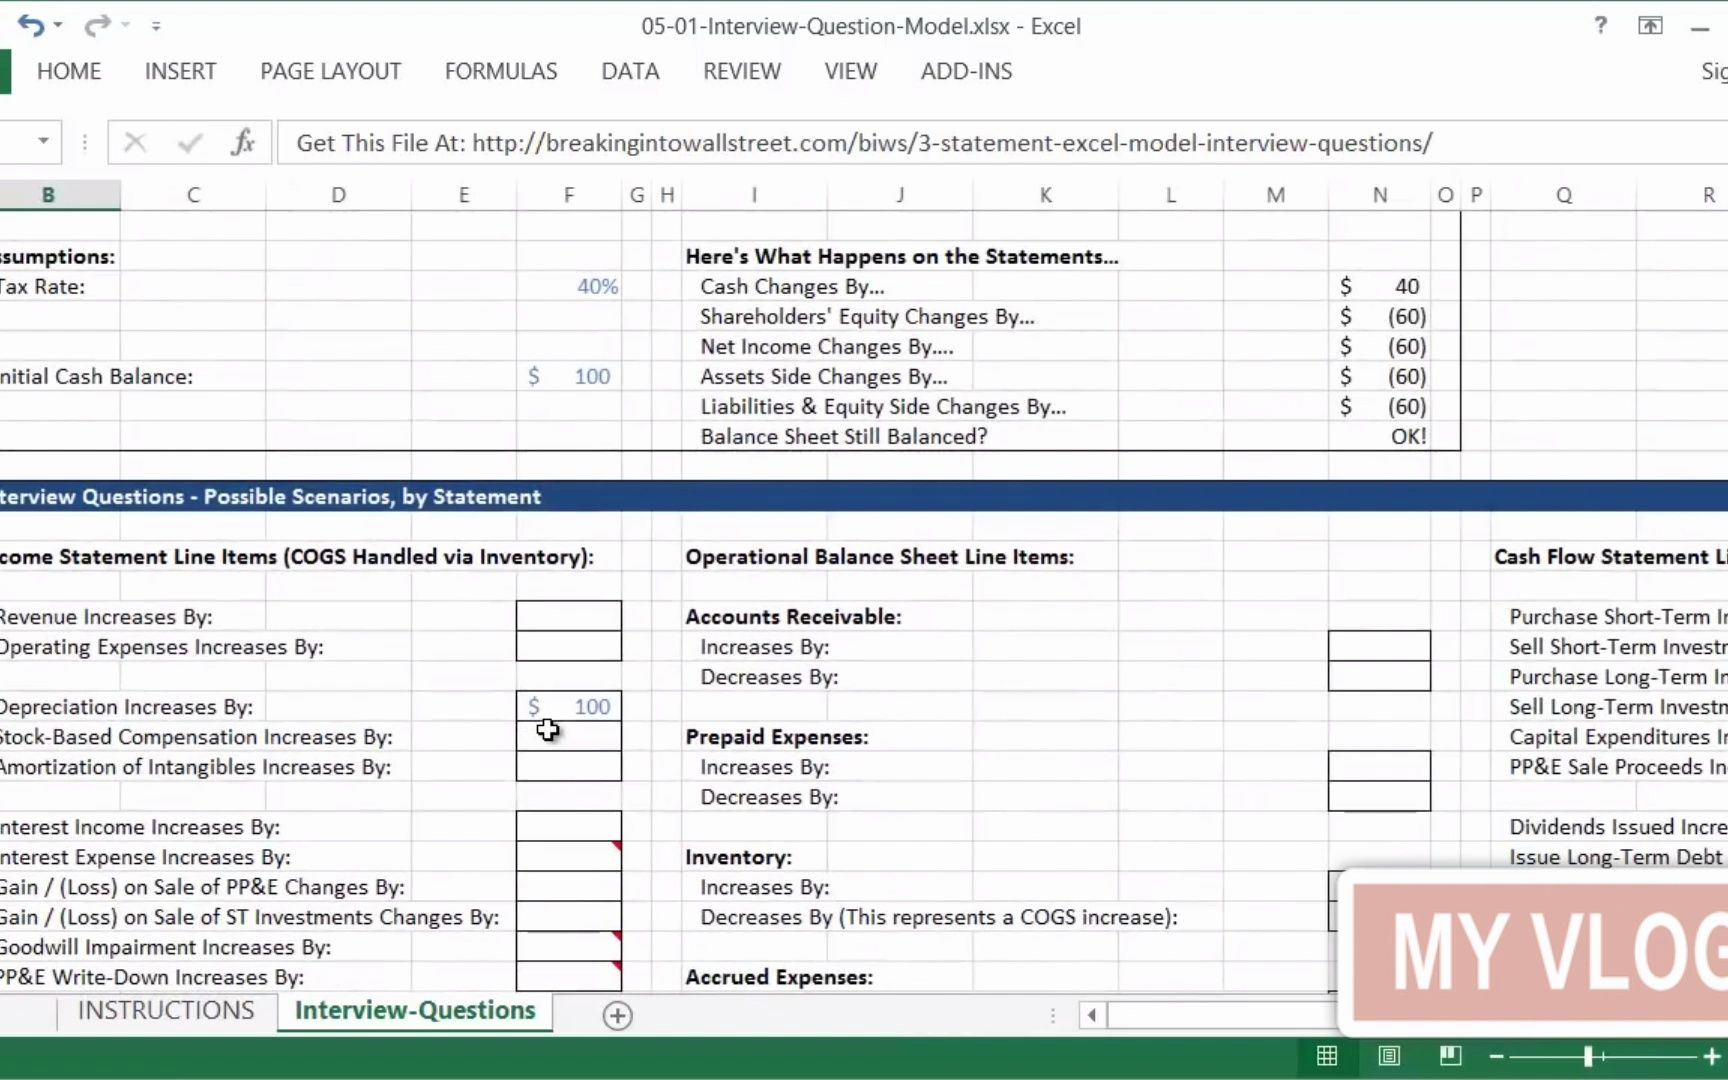Switch to FORMULAS ribbon tab

coord(501,71)
